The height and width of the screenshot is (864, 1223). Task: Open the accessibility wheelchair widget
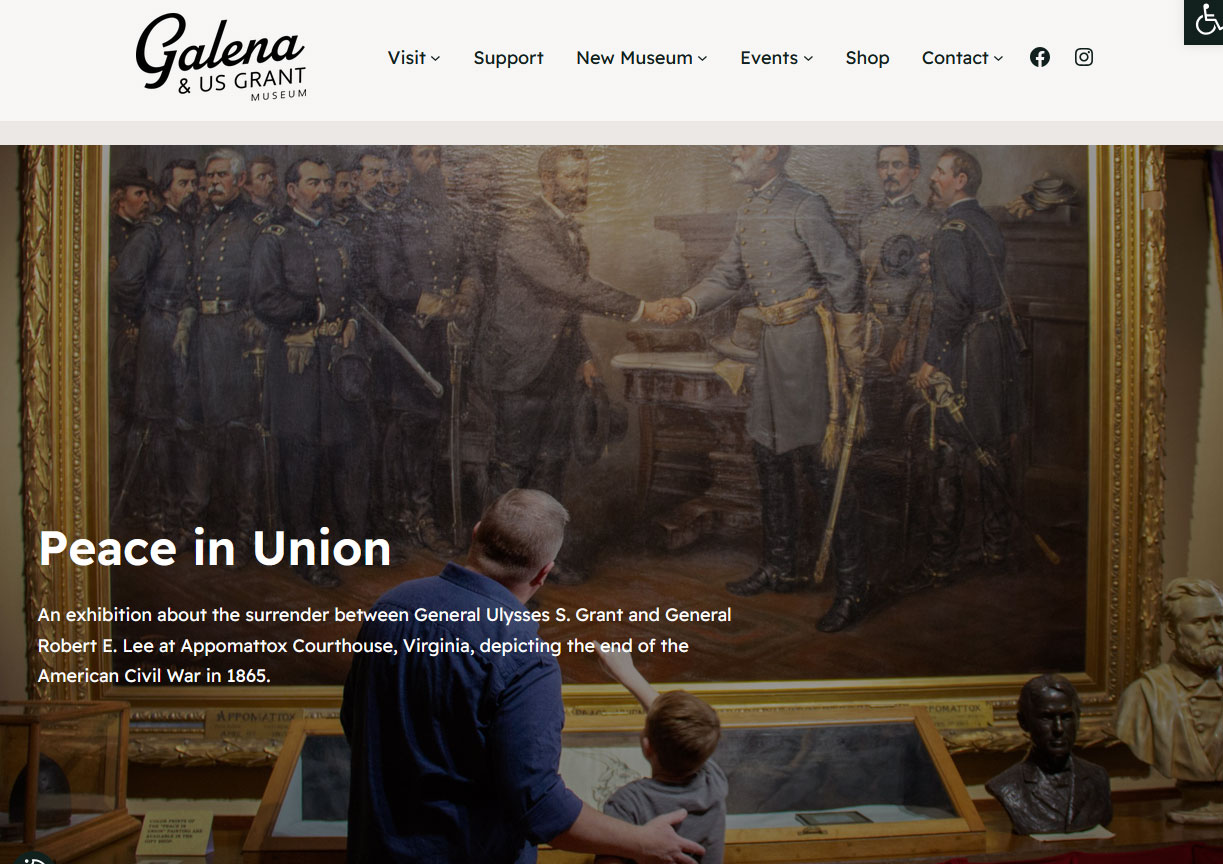[1206, 20]
